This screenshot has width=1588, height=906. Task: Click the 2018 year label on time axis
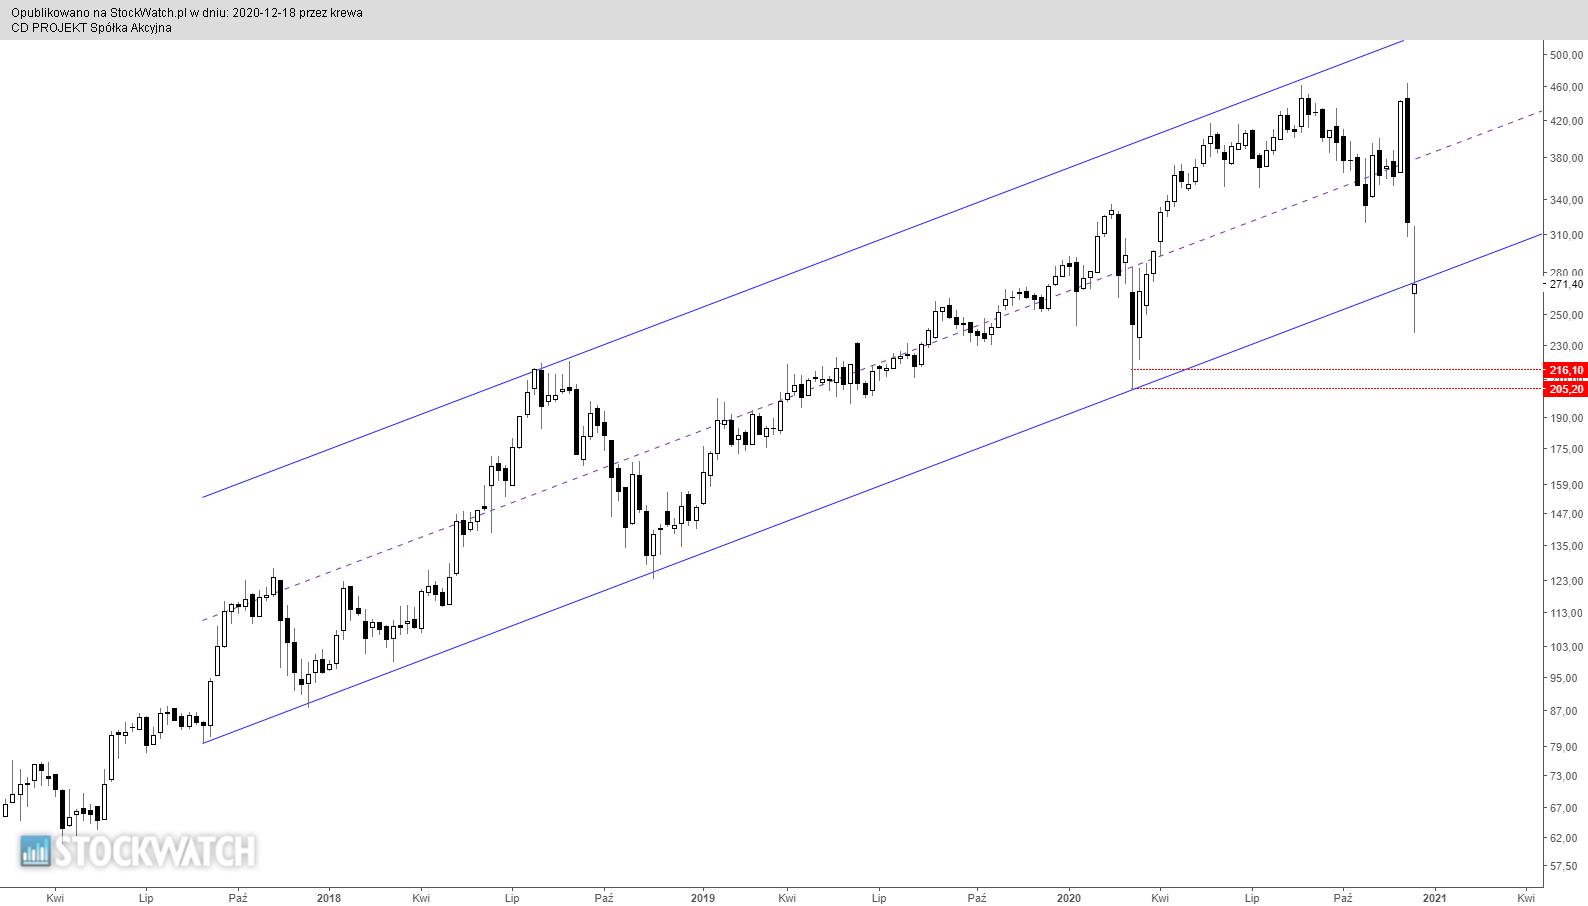tap(328, 898)
